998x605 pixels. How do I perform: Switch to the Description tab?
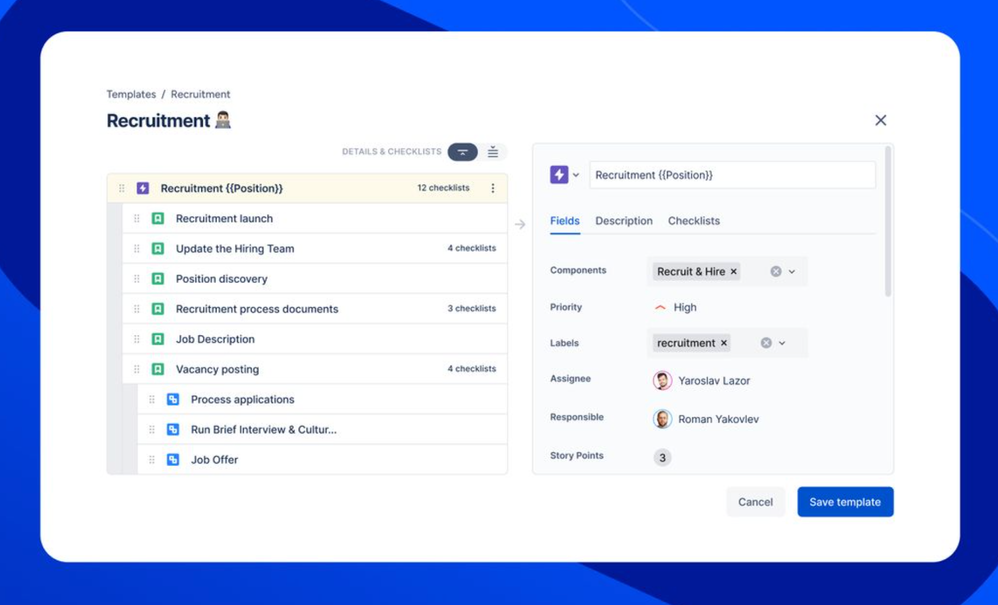click(624, 221)
